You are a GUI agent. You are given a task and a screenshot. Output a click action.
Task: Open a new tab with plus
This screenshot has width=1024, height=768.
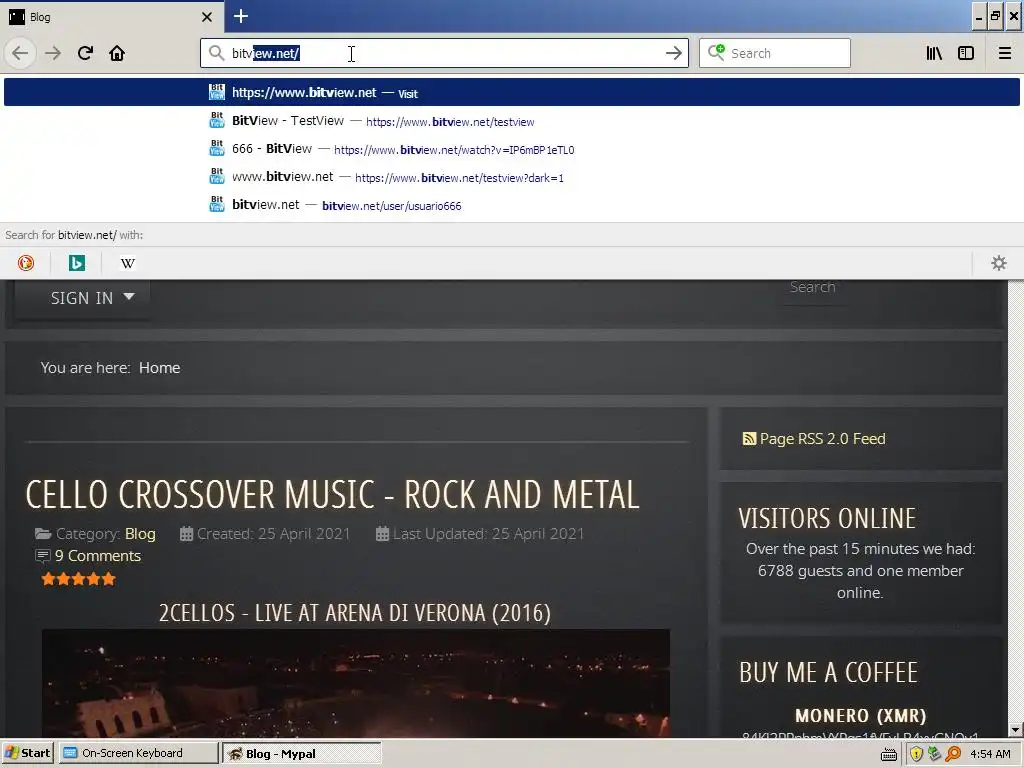pyautogui.click(x=240, y=16)
